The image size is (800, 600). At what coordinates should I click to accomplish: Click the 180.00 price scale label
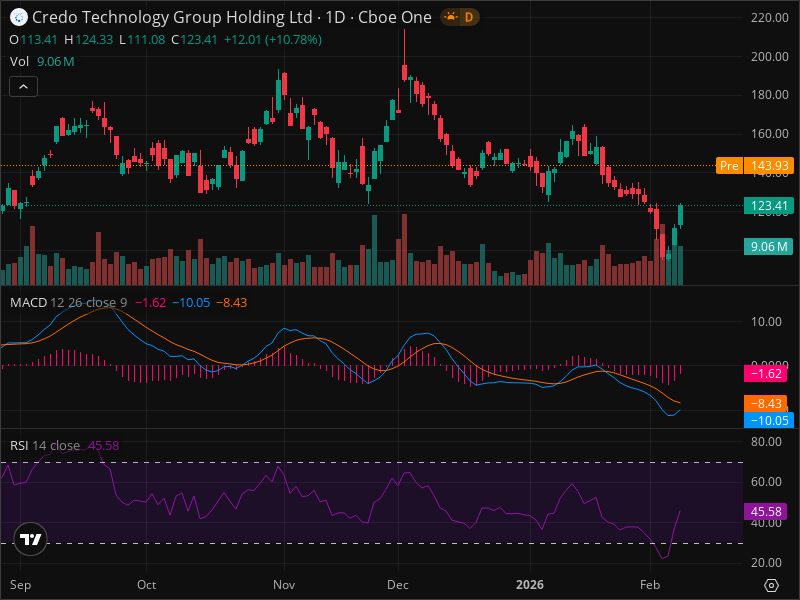click(x=769, y=94)
